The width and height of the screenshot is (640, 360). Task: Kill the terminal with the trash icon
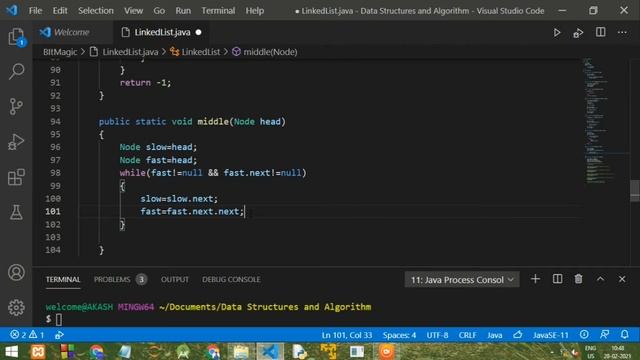coord(578,279)
